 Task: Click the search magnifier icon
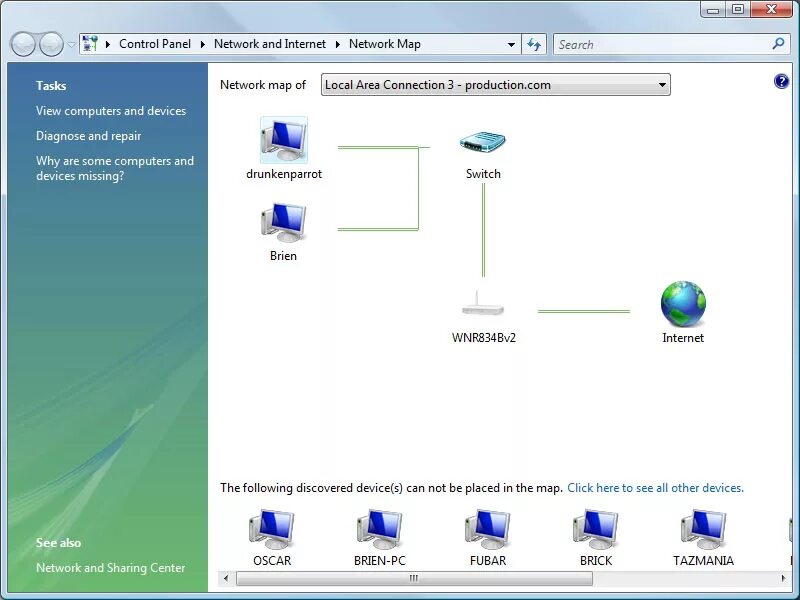(779, 44)
